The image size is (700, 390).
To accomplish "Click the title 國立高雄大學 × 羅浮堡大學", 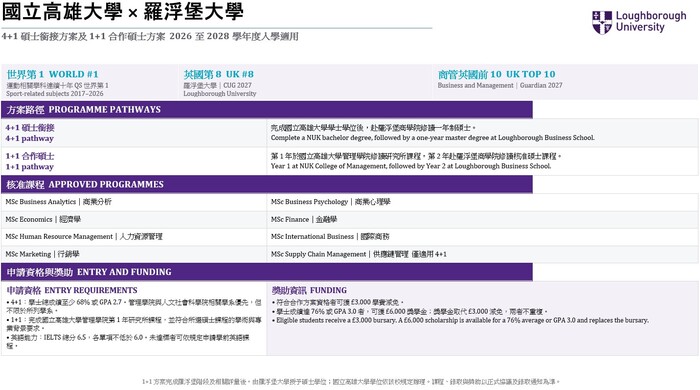I will coord(123,12).
